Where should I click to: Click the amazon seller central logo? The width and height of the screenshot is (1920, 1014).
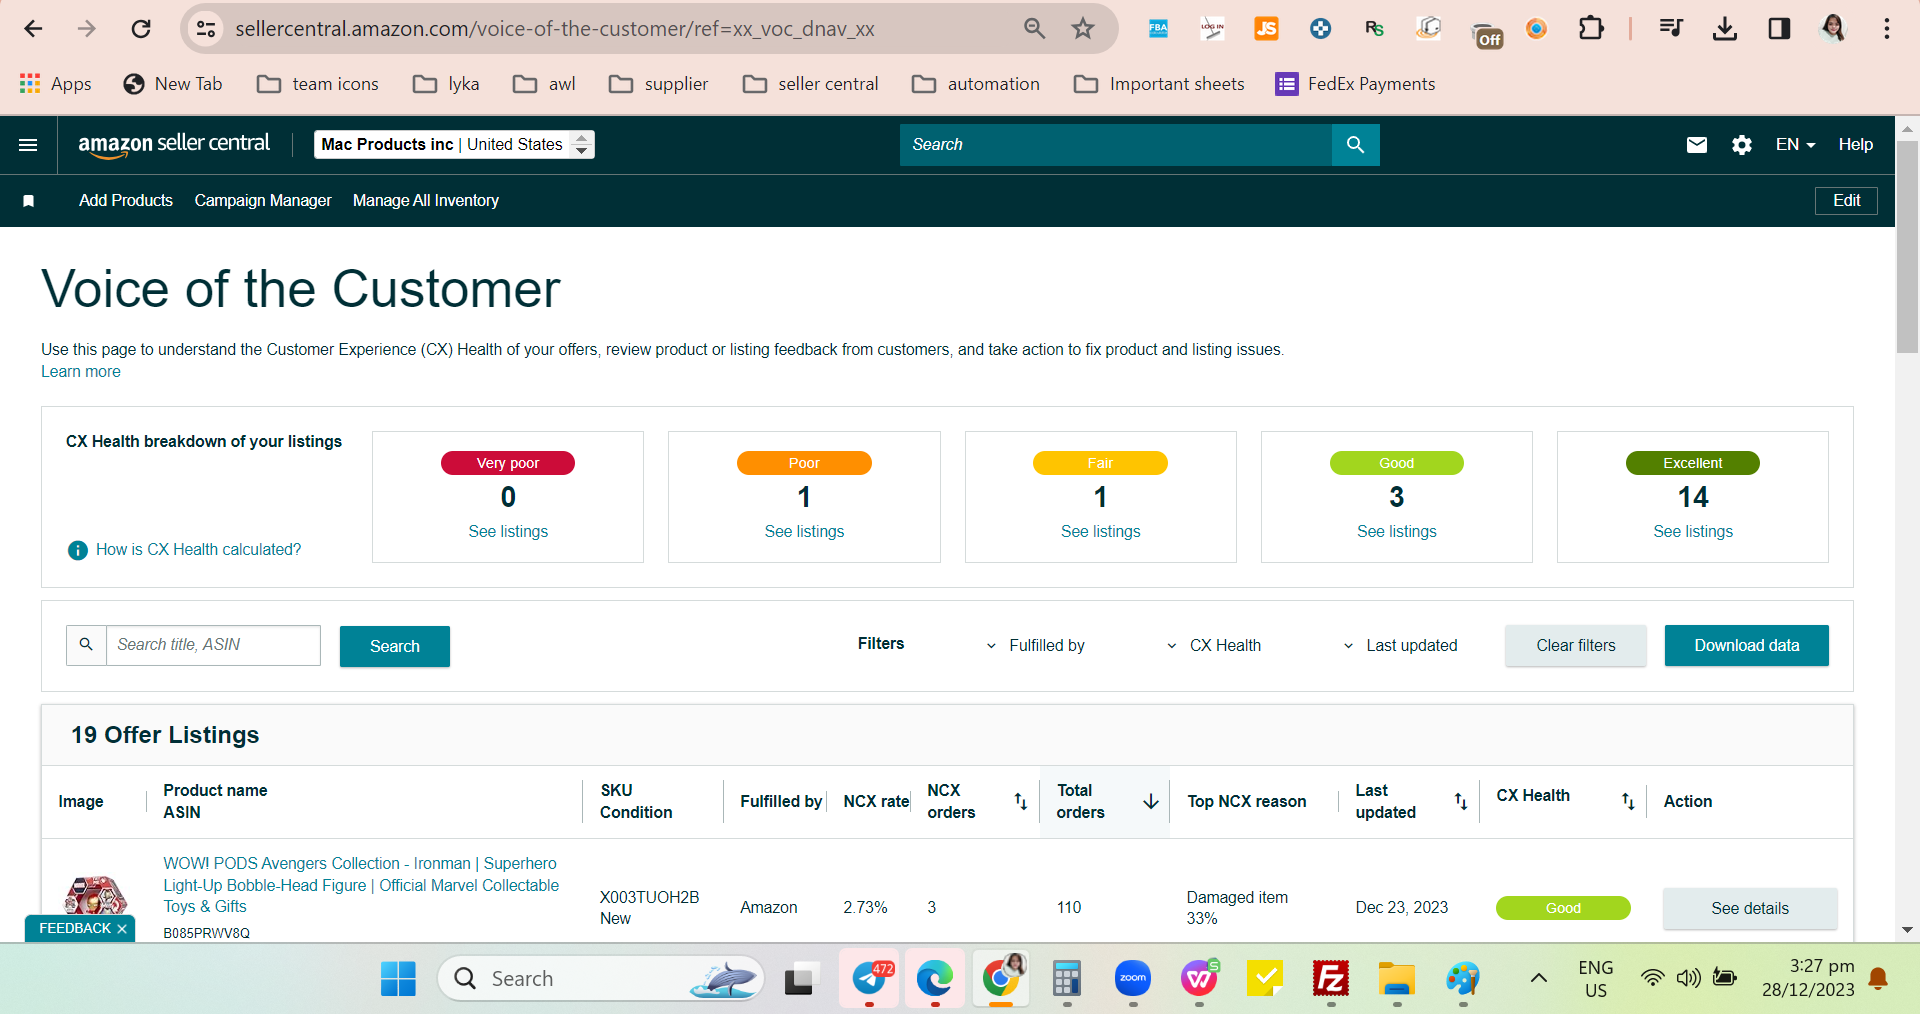tap(174, 145)
